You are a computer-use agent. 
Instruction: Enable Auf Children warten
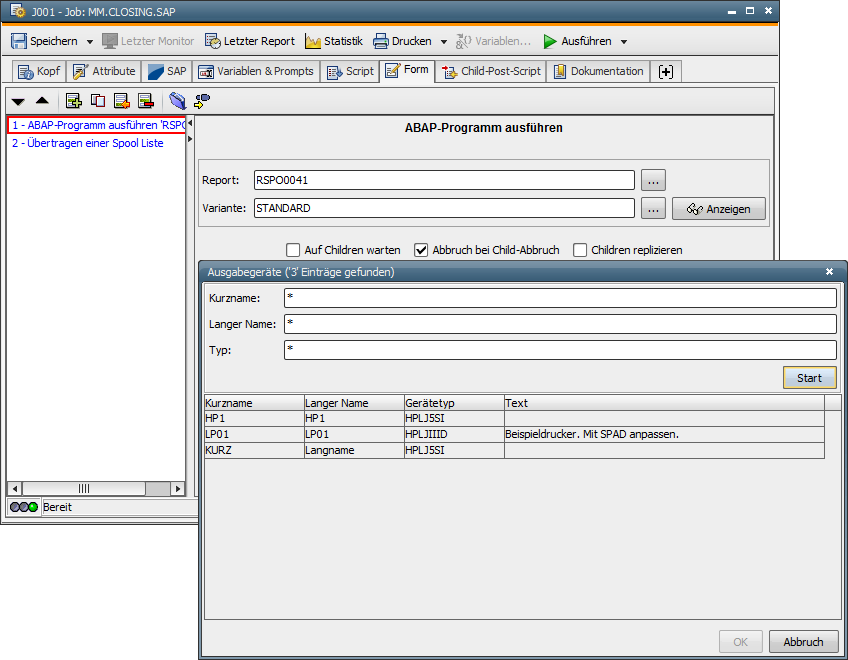[293, 250]
